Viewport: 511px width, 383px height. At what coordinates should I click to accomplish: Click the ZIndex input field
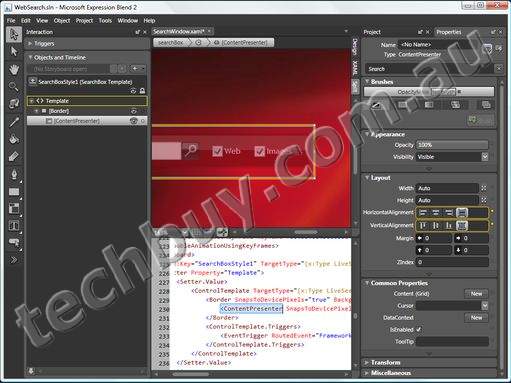click(452, 262)
